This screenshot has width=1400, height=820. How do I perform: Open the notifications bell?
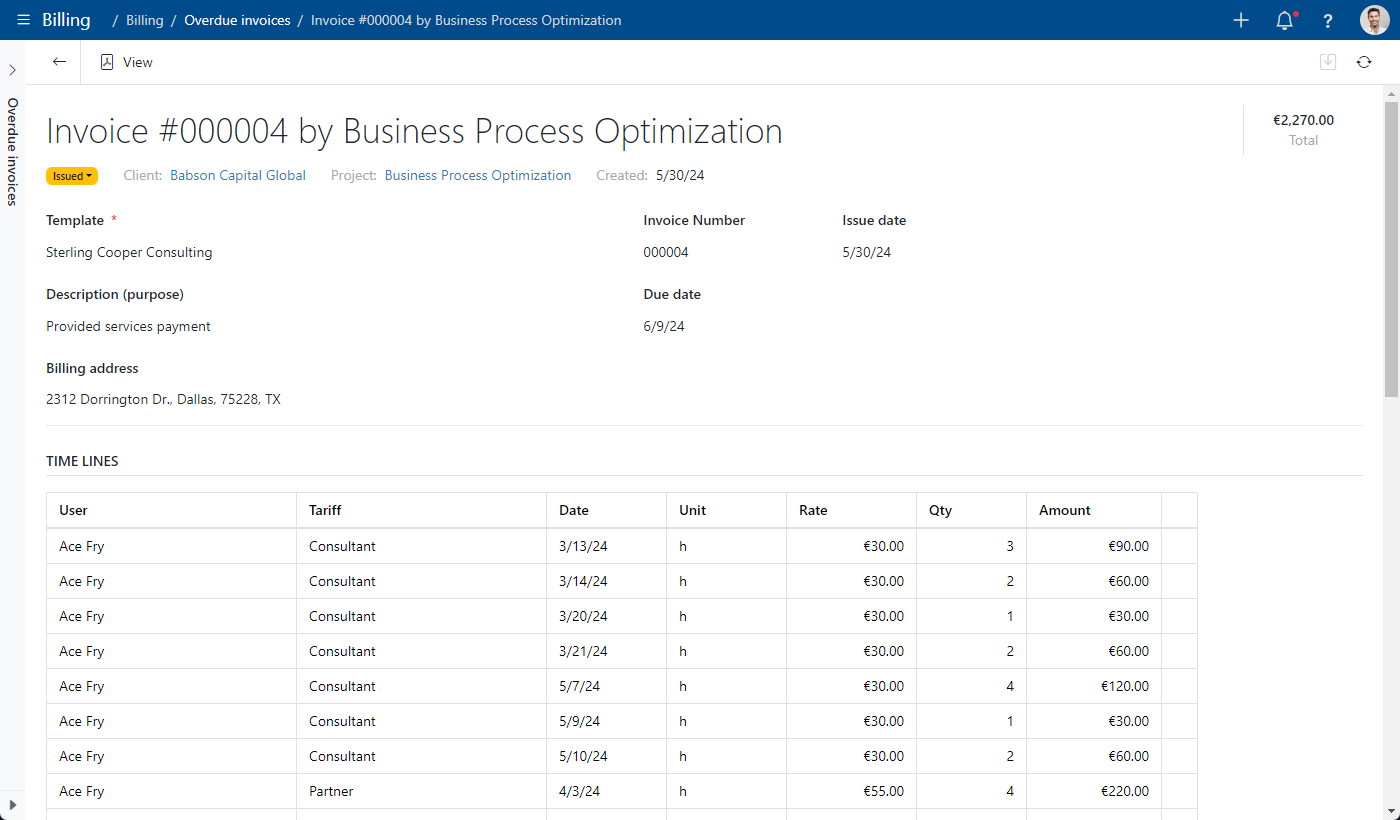pyautogui.click(x=1285, y=20)
